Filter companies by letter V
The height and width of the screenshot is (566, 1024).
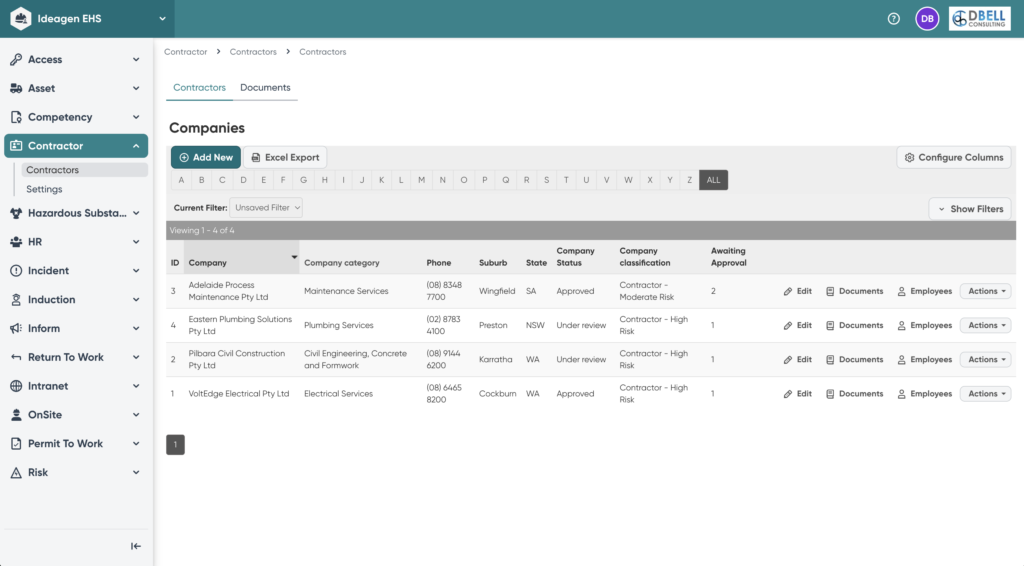coord(607,180)
